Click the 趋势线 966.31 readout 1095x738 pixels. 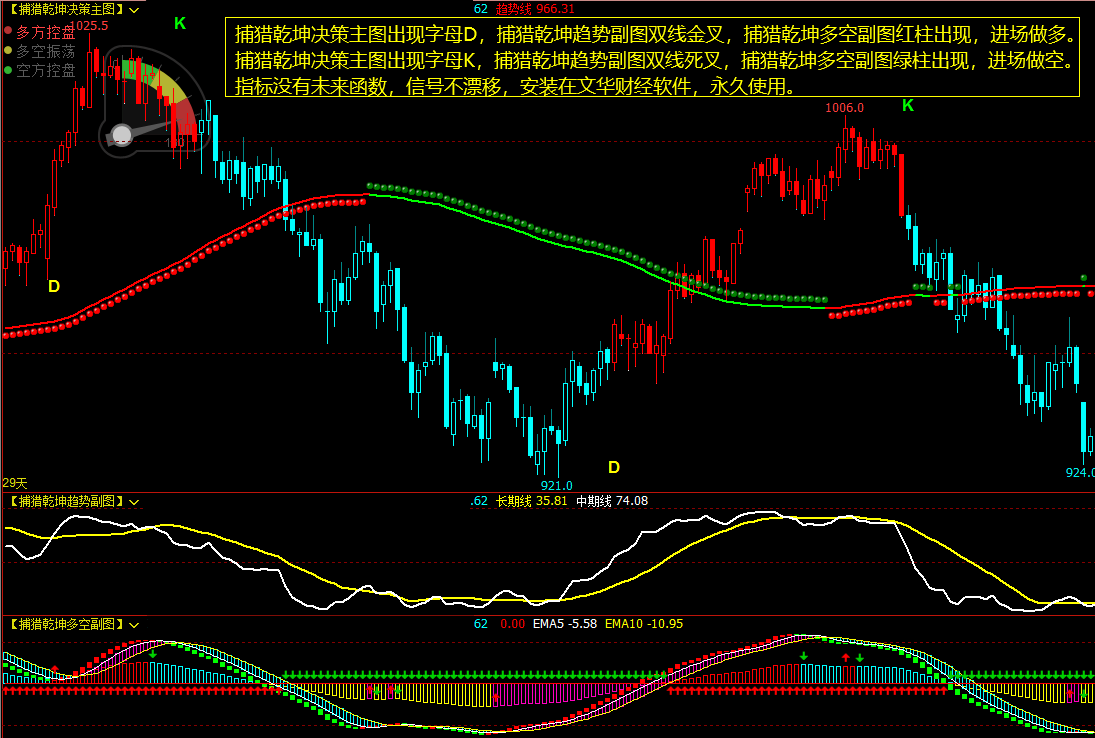(x=535, y=9)
